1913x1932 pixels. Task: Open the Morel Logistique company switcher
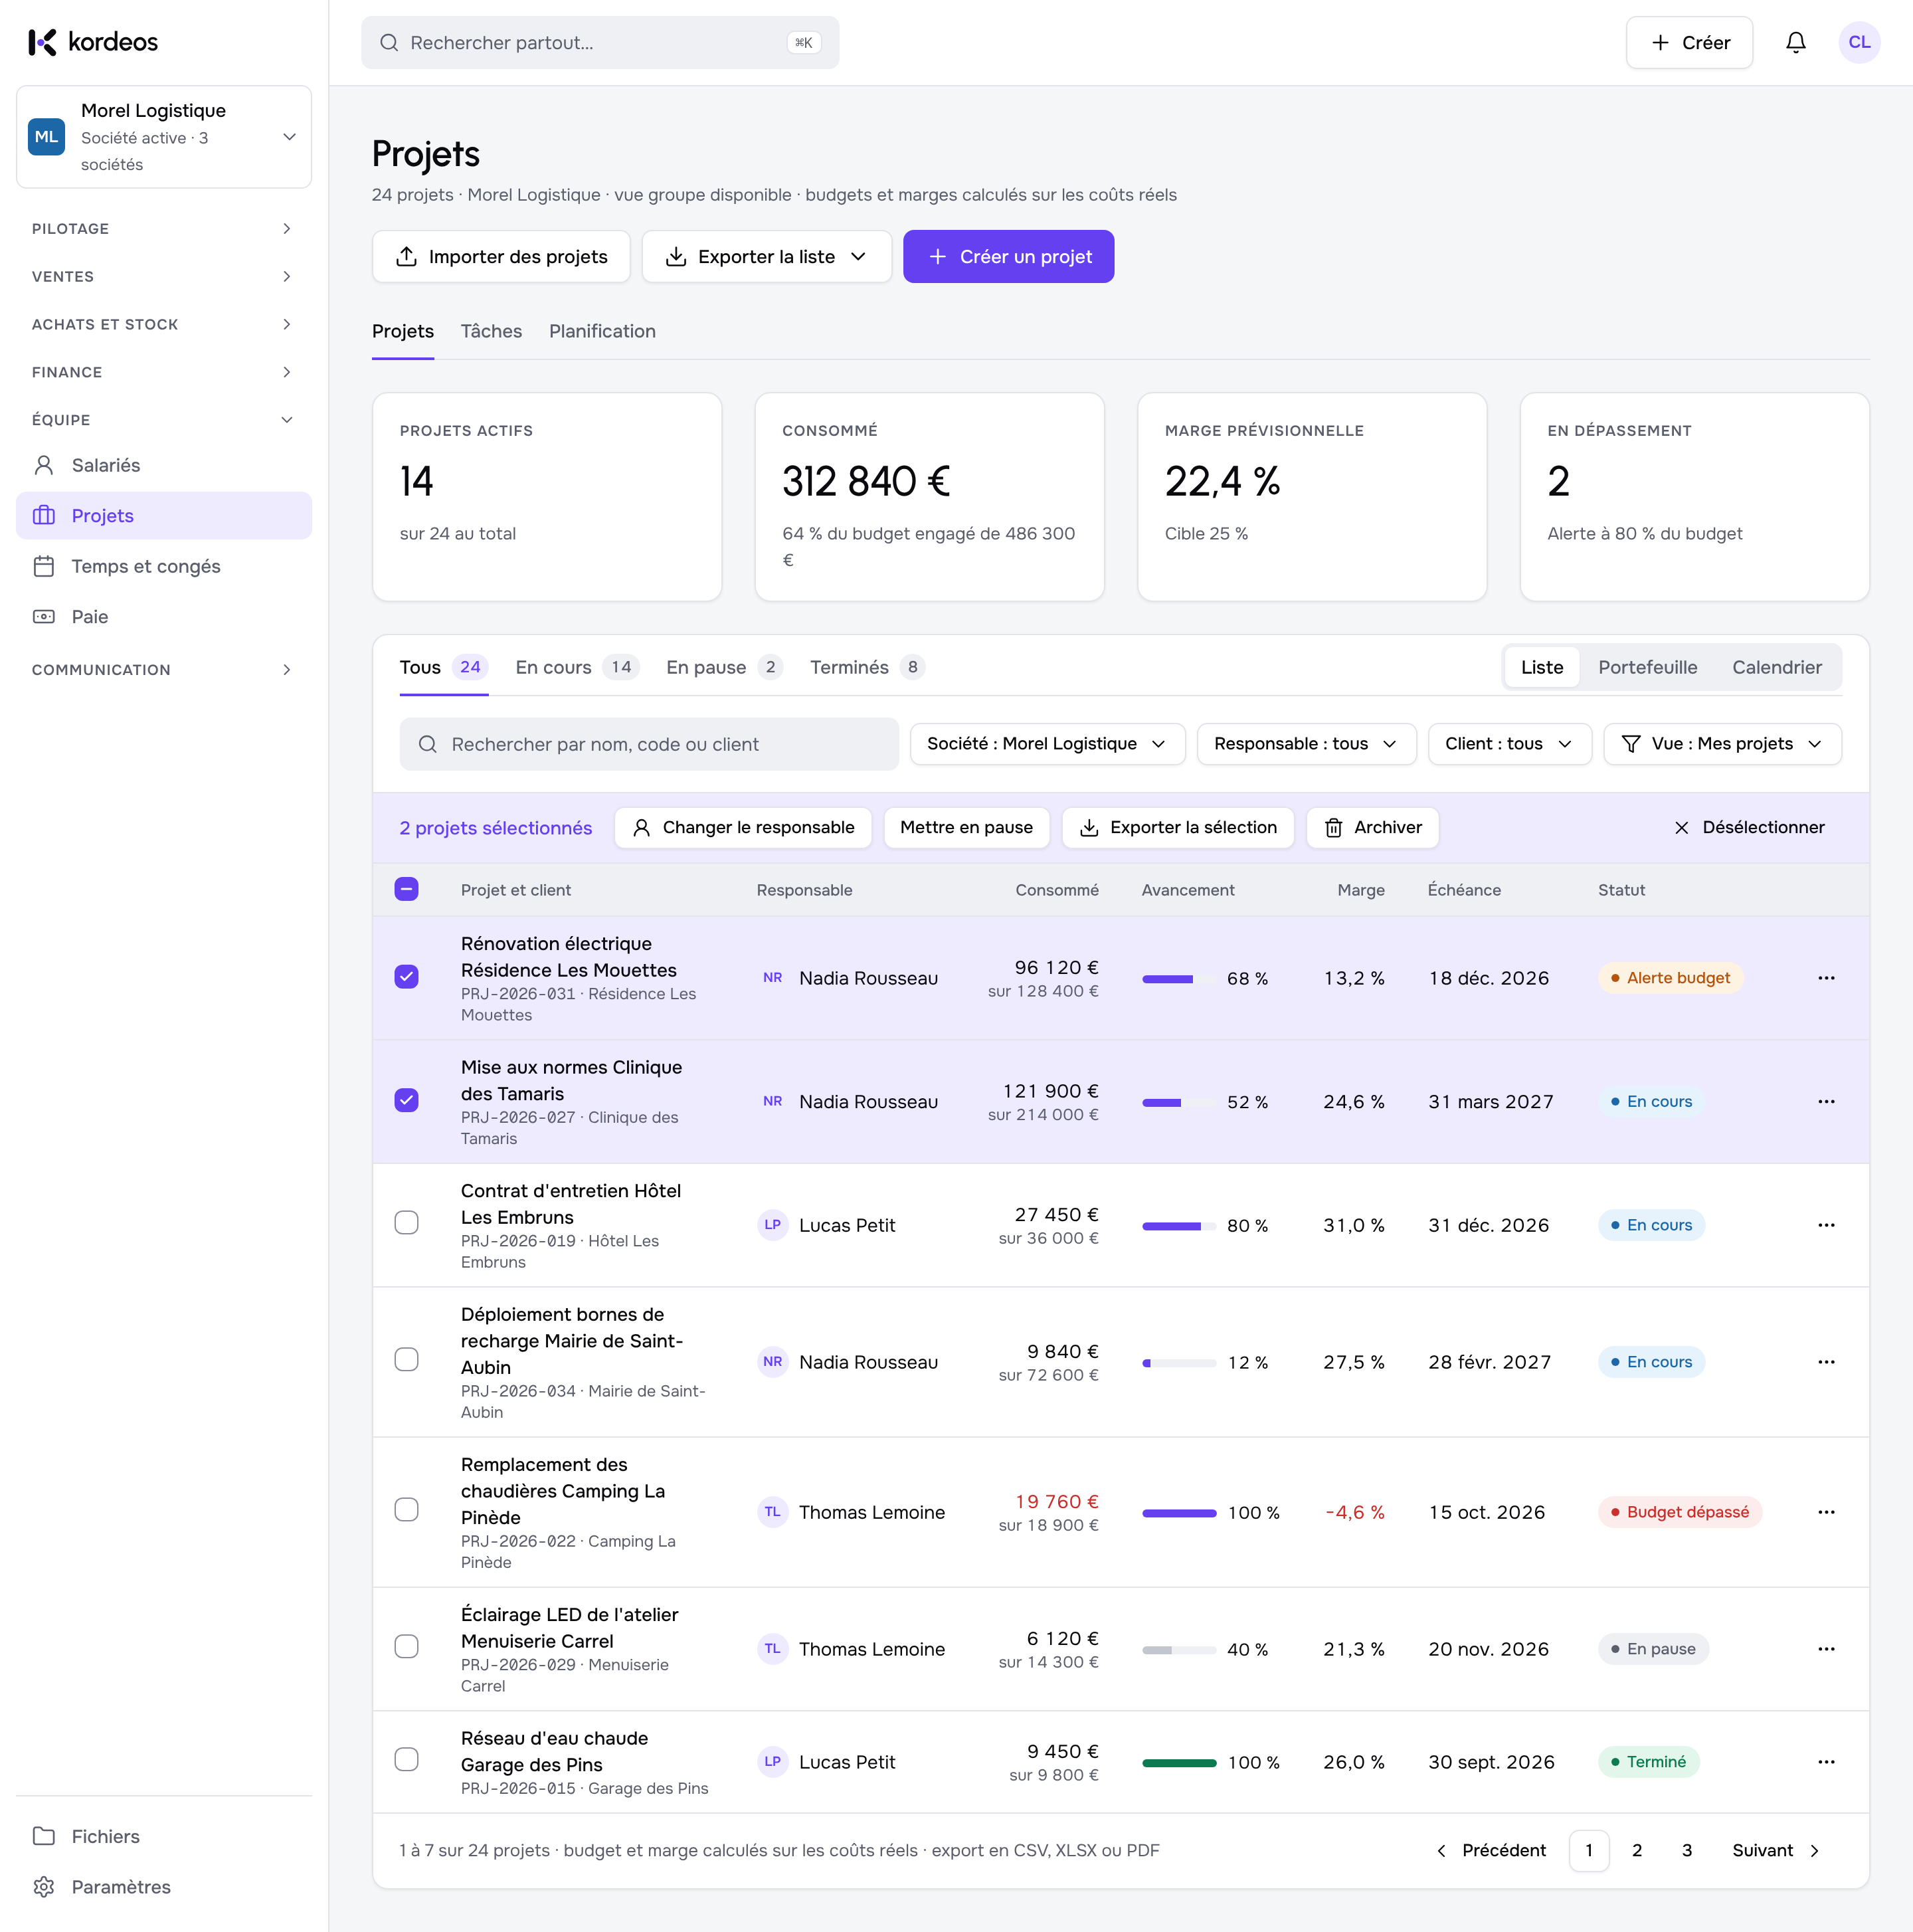tap(164, 137)
